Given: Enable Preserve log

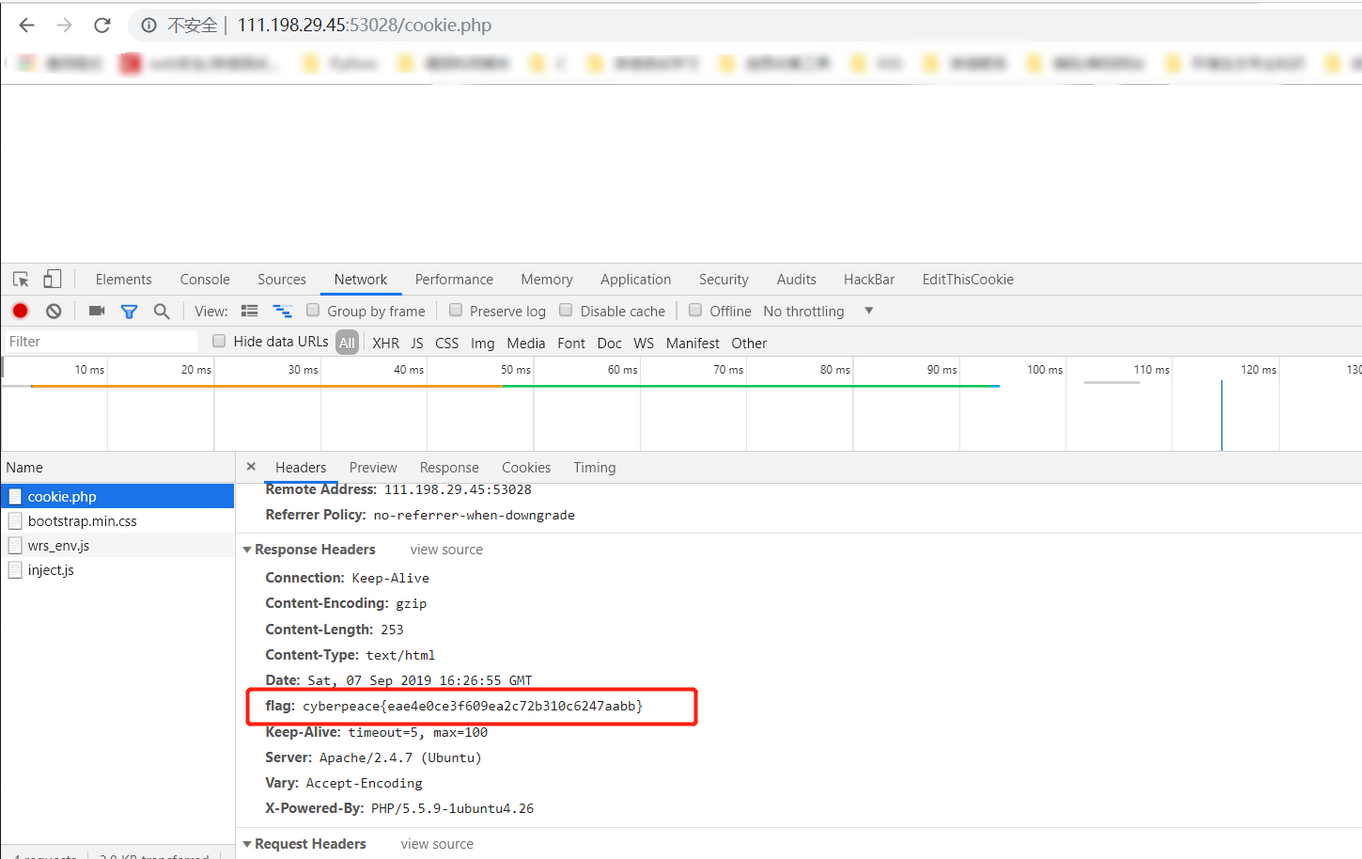Looking at the screenshot, I should point(456,310).
